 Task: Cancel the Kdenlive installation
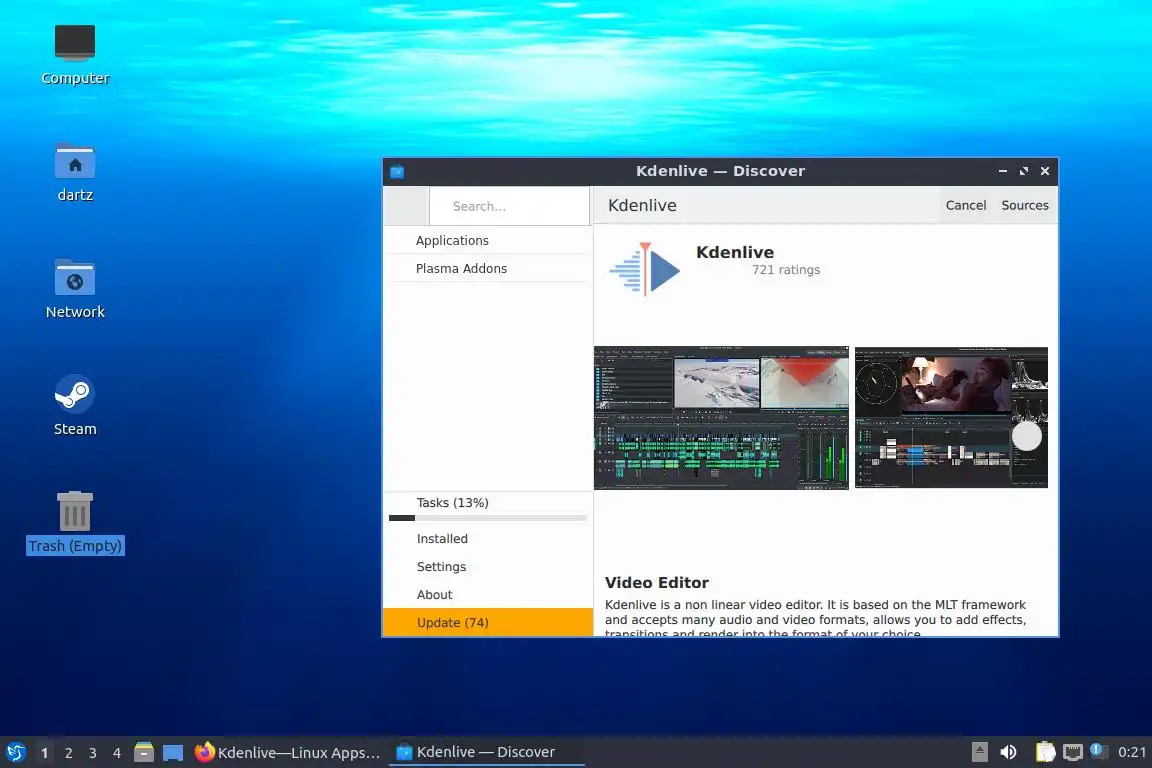click(x=965, y=205)
